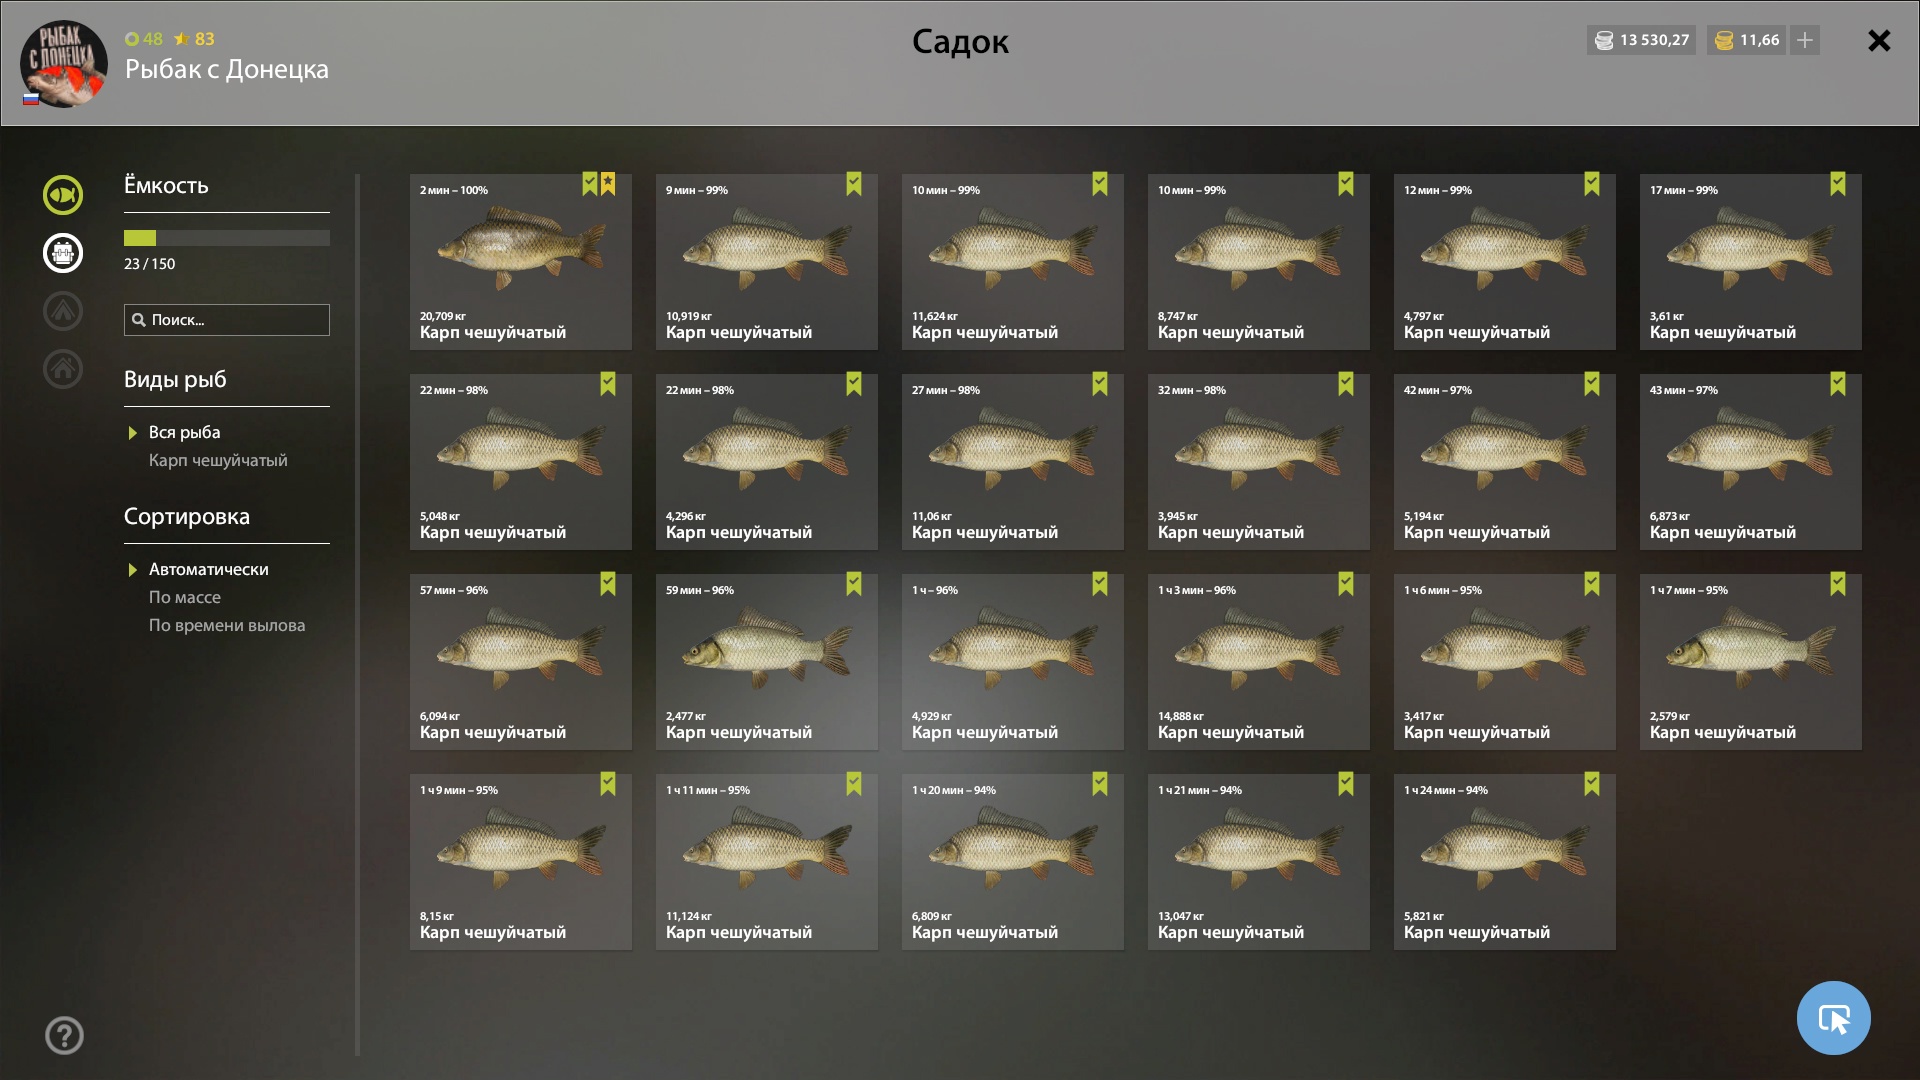Toggle star marker on 20,709 кг carp
This screenshot has width=1920, height=1080.
point(608,184)
